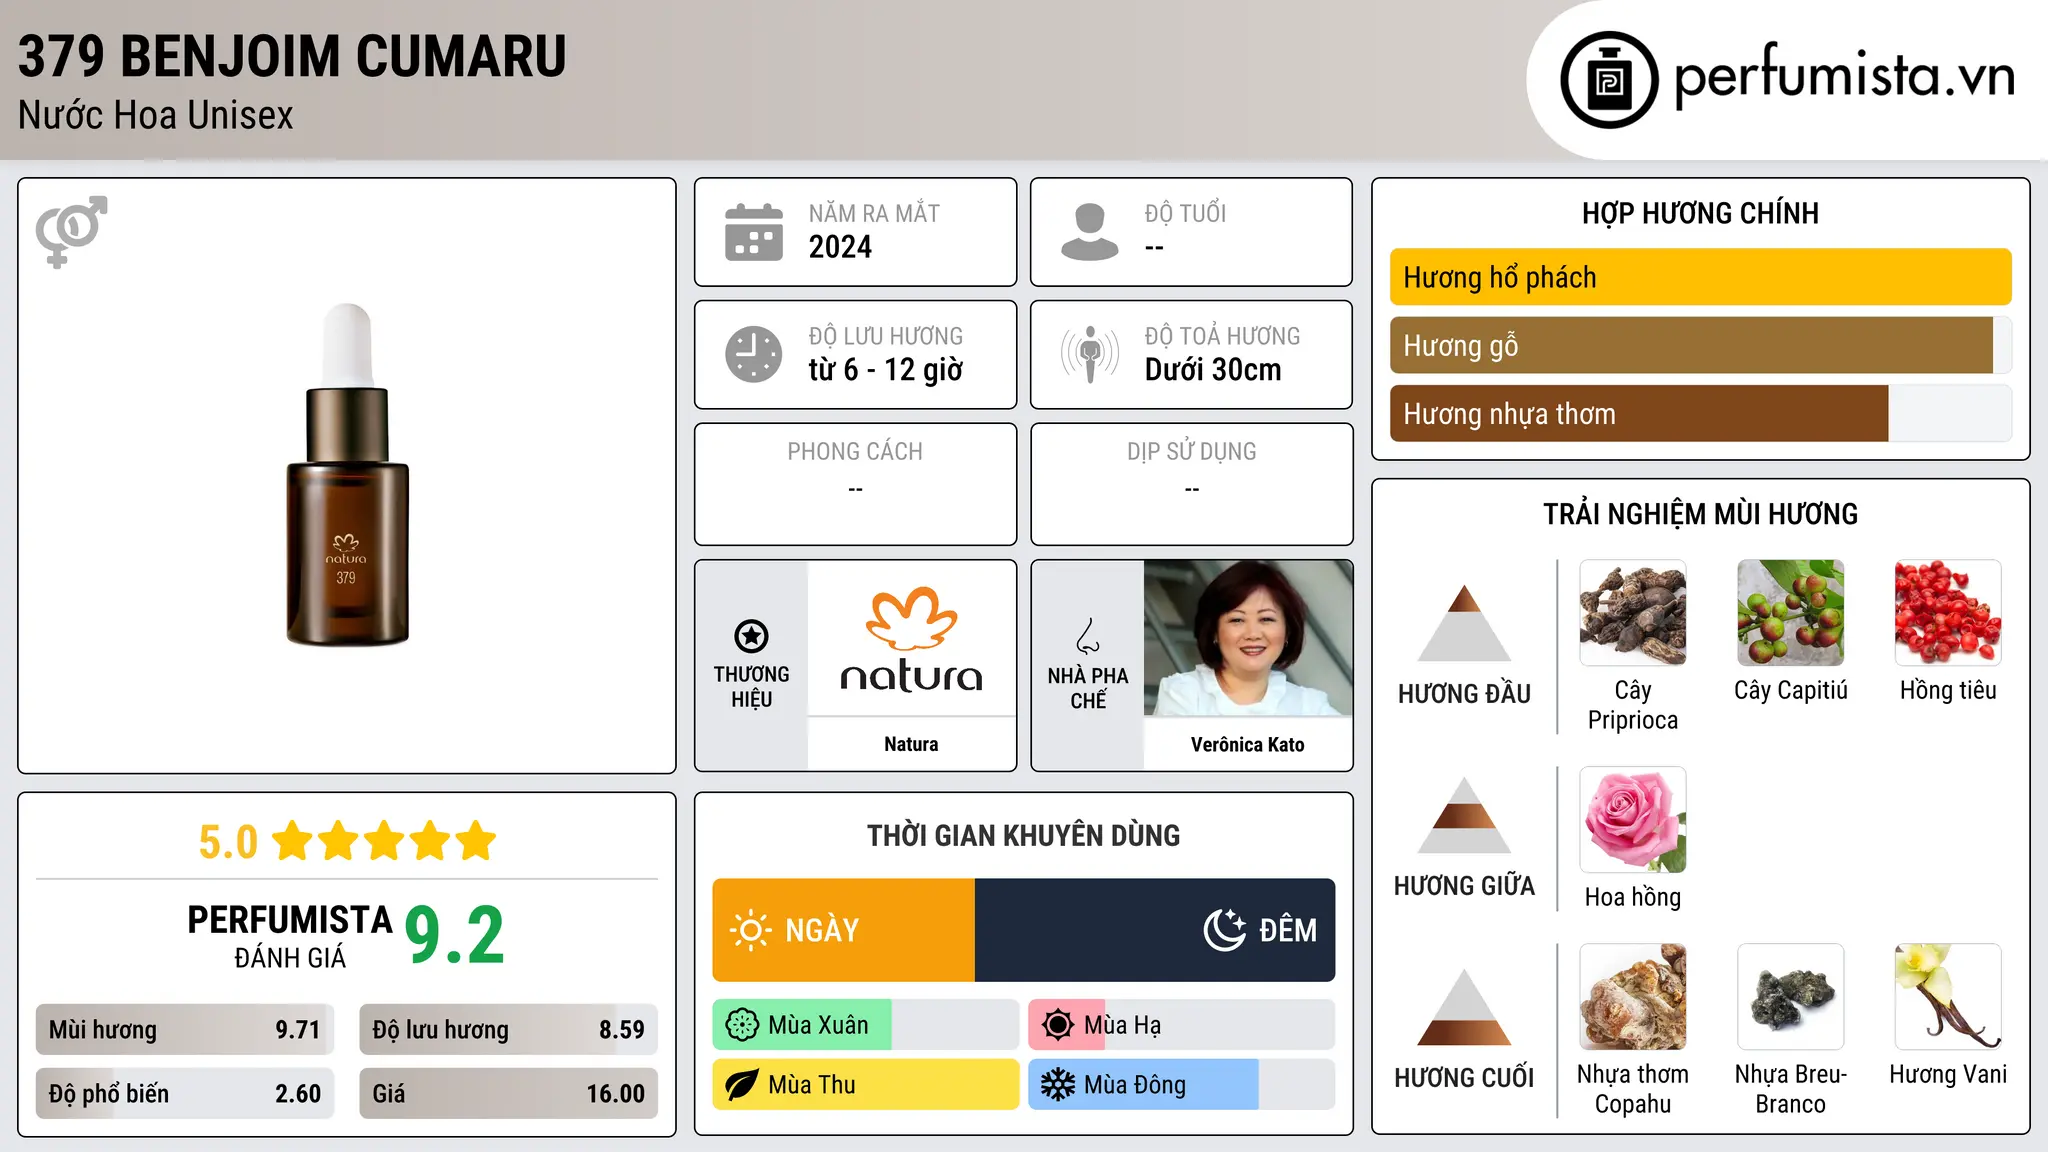Select the Nhựa thơm Copahu note image
The width and height of the screenshot is (2048, 1152).
tap(1633, 997)
